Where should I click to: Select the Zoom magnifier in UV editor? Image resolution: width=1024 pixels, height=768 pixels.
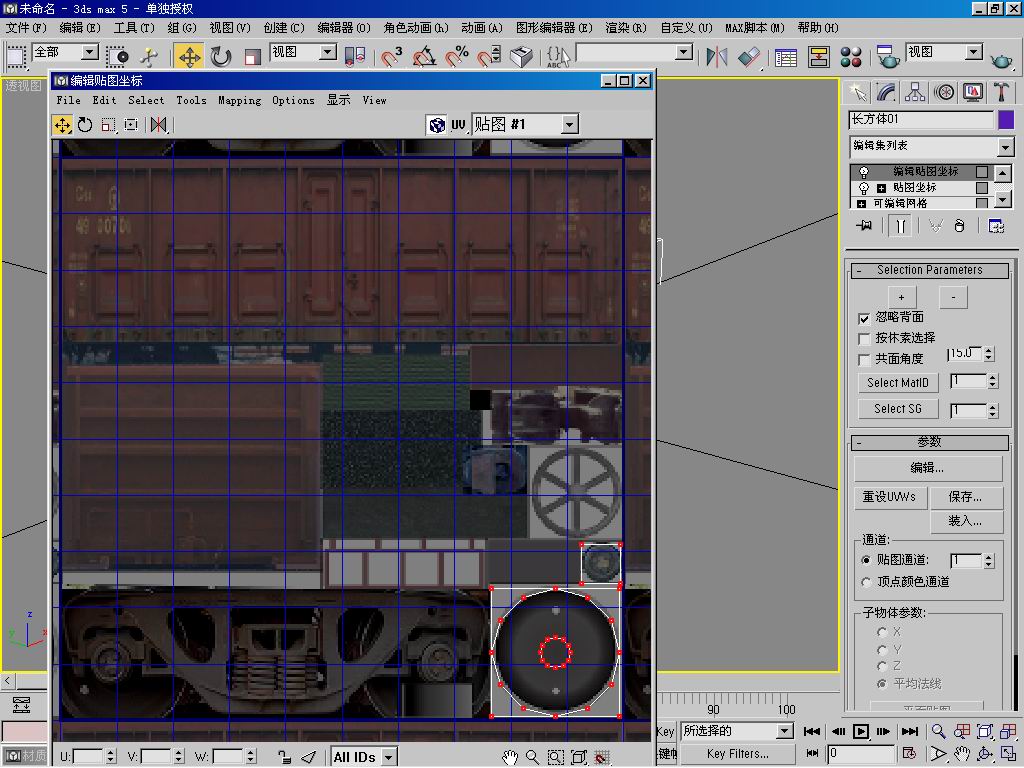[x=532, y=757]
